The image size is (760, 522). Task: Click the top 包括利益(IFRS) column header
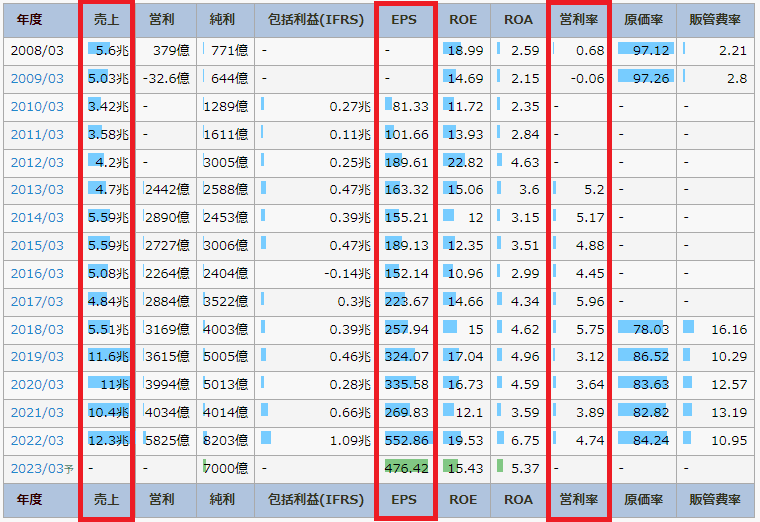tap(315, 20)
